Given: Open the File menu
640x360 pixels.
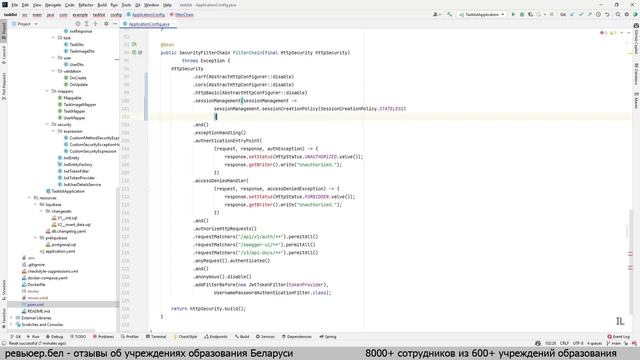Looking at the screenshot, I should point(15,5).
